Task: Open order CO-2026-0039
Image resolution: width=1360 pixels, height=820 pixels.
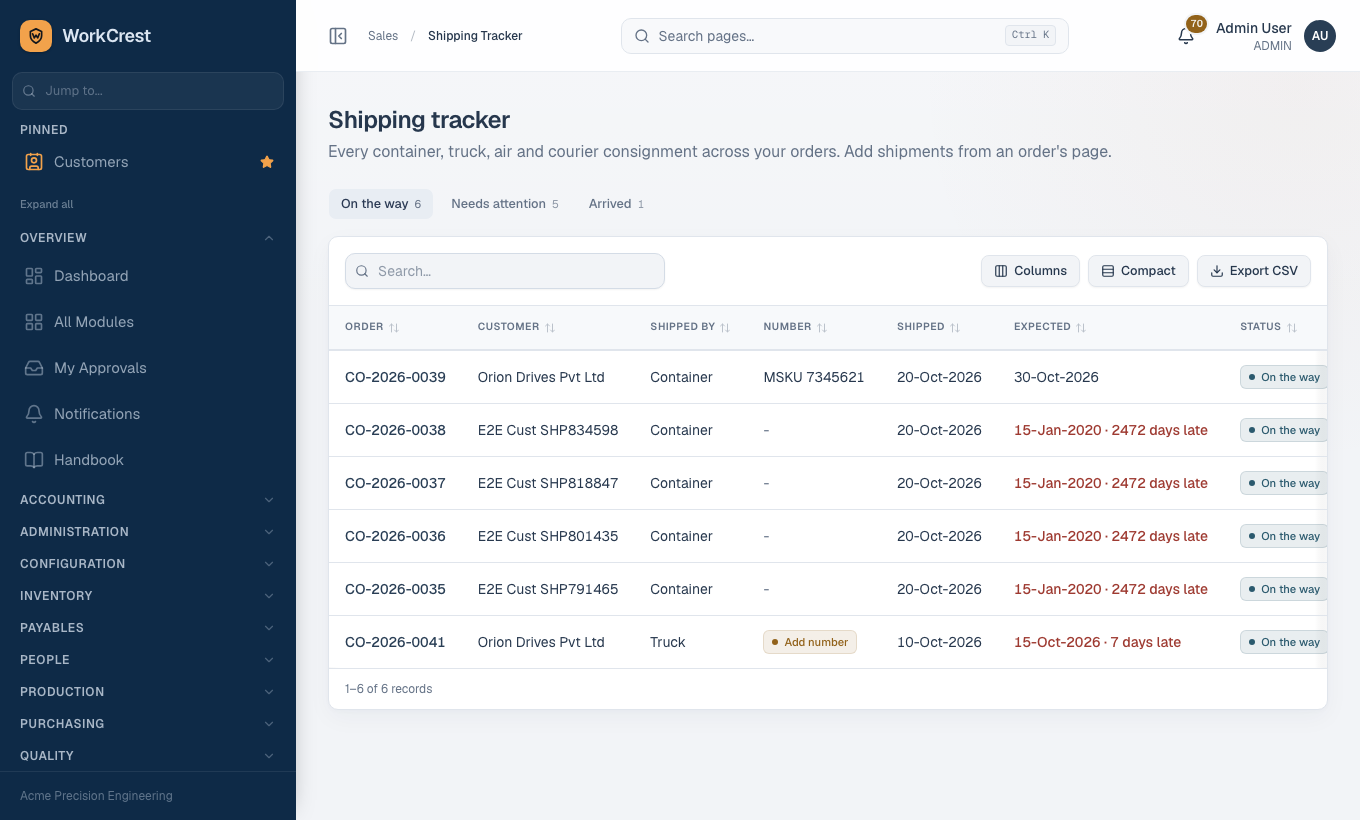Action: [395, 377]
